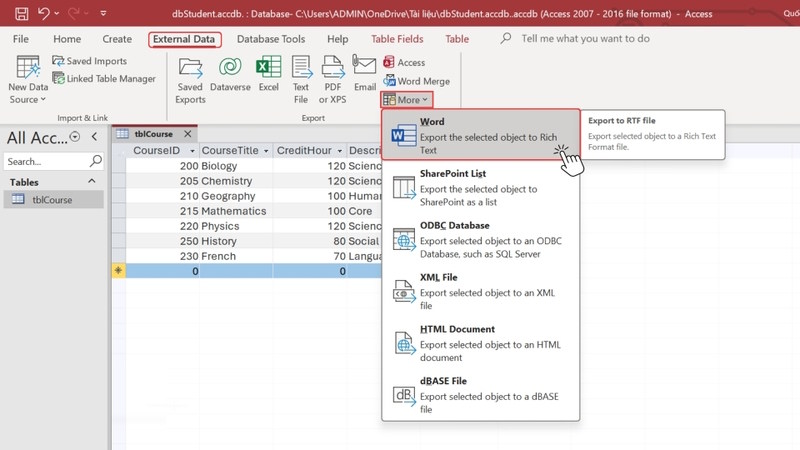Collapse the Tables group in navigation pane

[92, 182]
